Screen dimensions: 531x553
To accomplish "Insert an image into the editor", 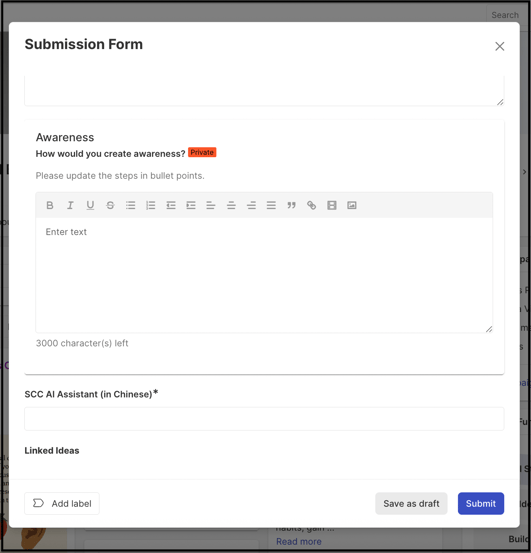I will [352, 205].
